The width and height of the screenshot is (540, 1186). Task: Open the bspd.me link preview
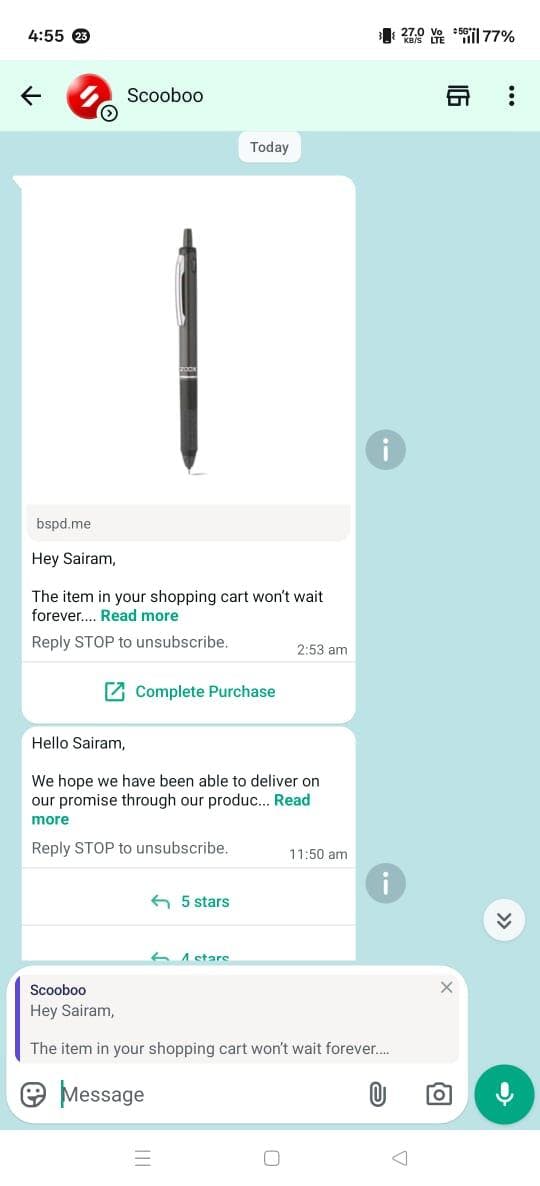pyautogui.click(x=188, y=523)
